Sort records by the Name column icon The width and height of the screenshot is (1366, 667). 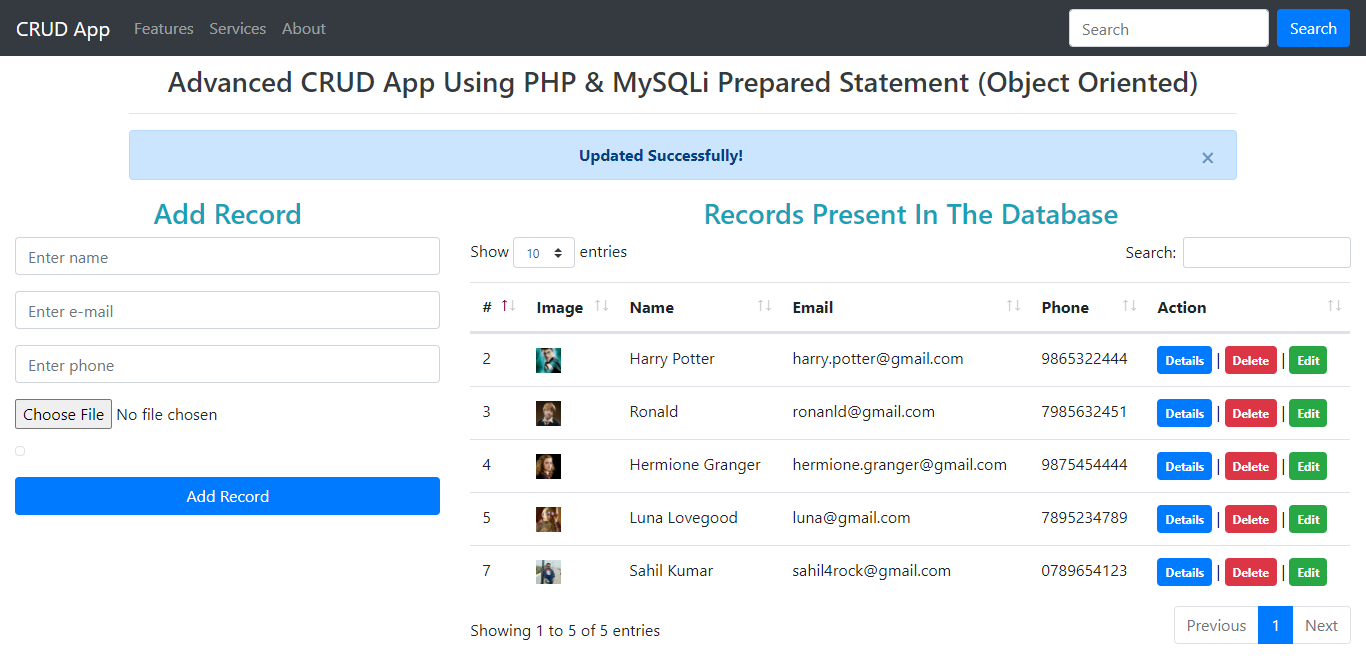tap(766, 306)
